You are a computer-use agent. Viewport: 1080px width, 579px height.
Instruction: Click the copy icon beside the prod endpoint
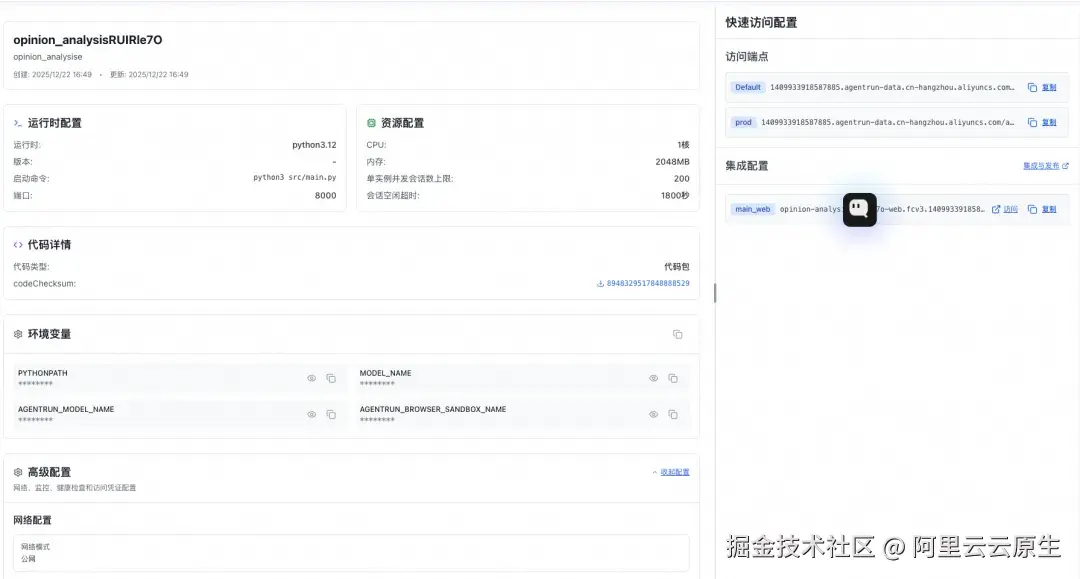coord(1034,122)
